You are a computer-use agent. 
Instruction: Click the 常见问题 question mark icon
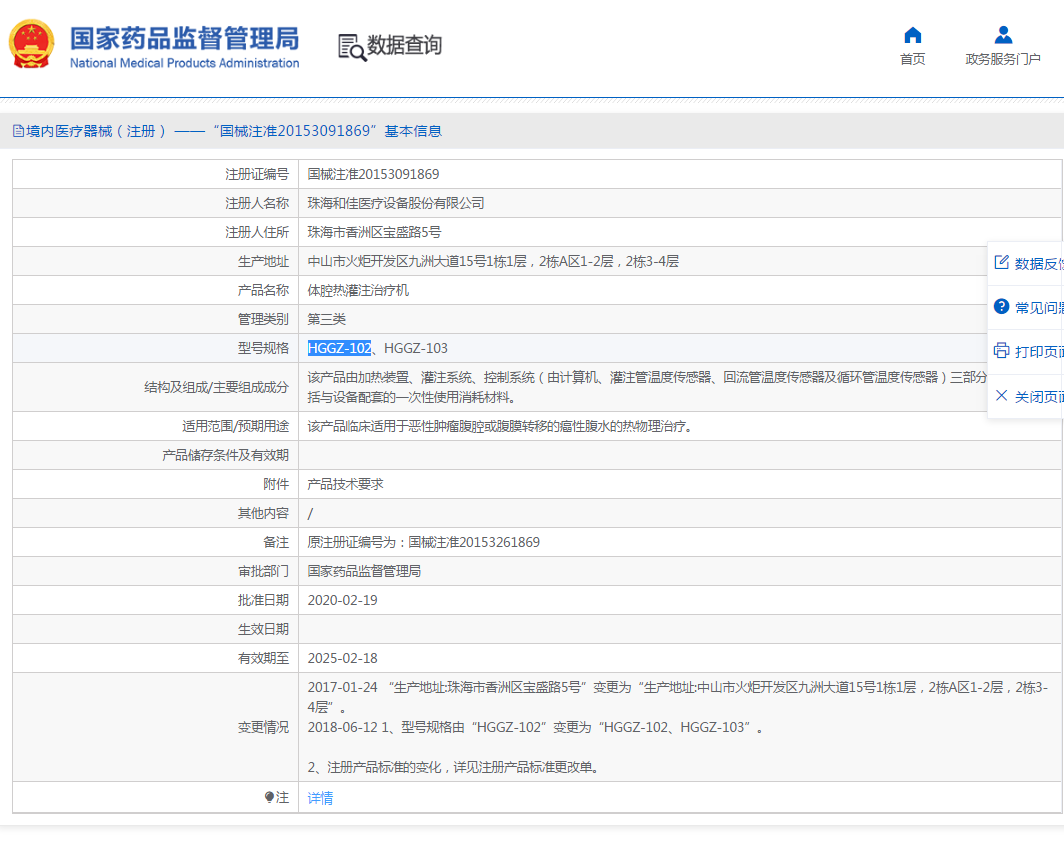(x=1002, y=307)
